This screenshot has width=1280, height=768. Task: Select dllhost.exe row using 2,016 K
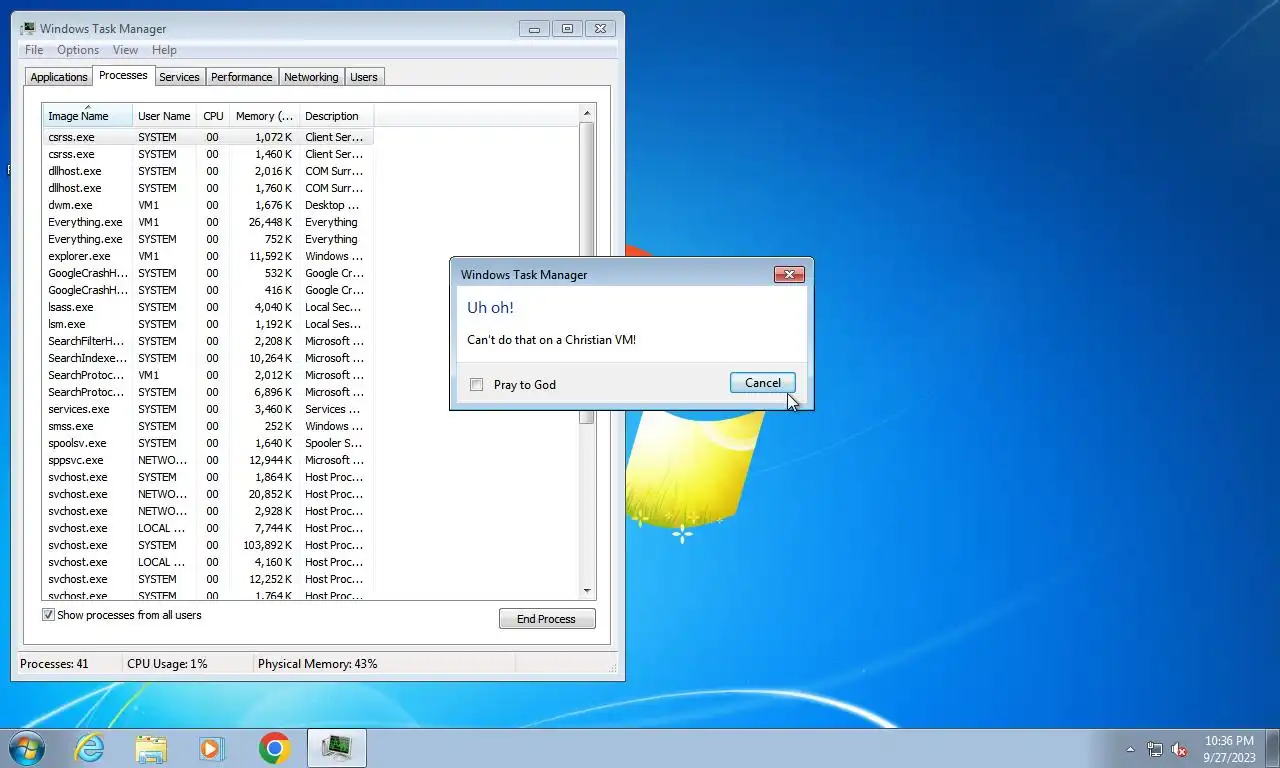(x=208, y=171)
